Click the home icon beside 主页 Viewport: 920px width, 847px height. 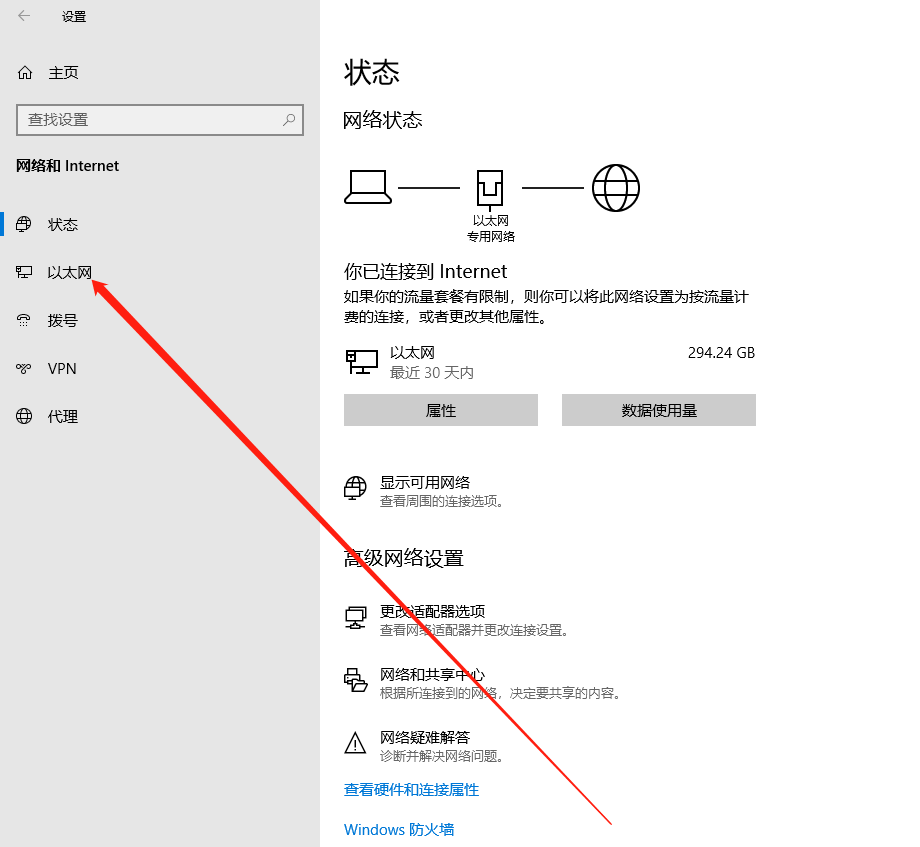[25, 72]
